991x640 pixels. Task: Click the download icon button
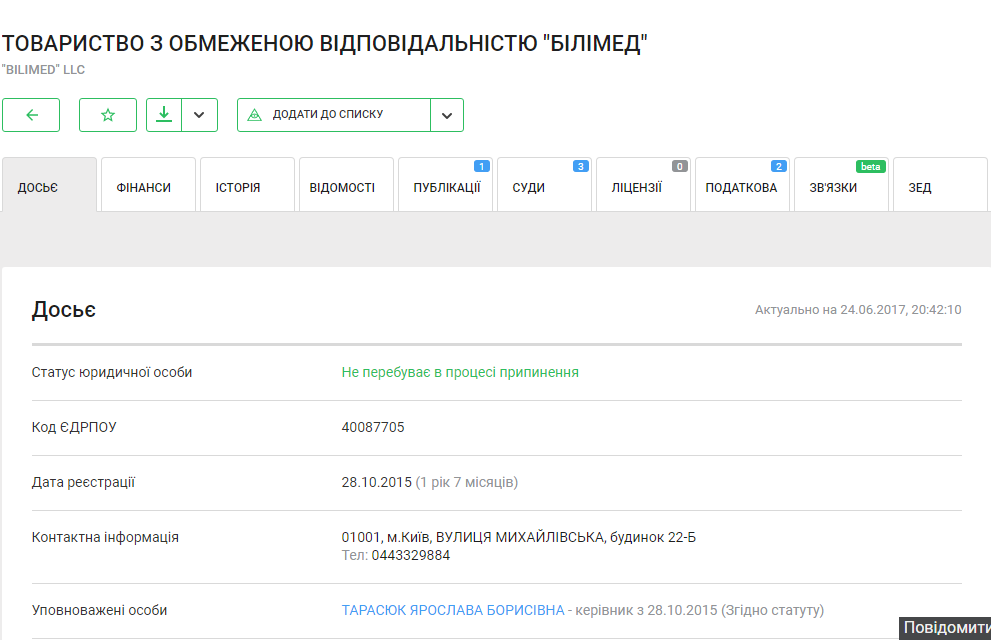164,115
